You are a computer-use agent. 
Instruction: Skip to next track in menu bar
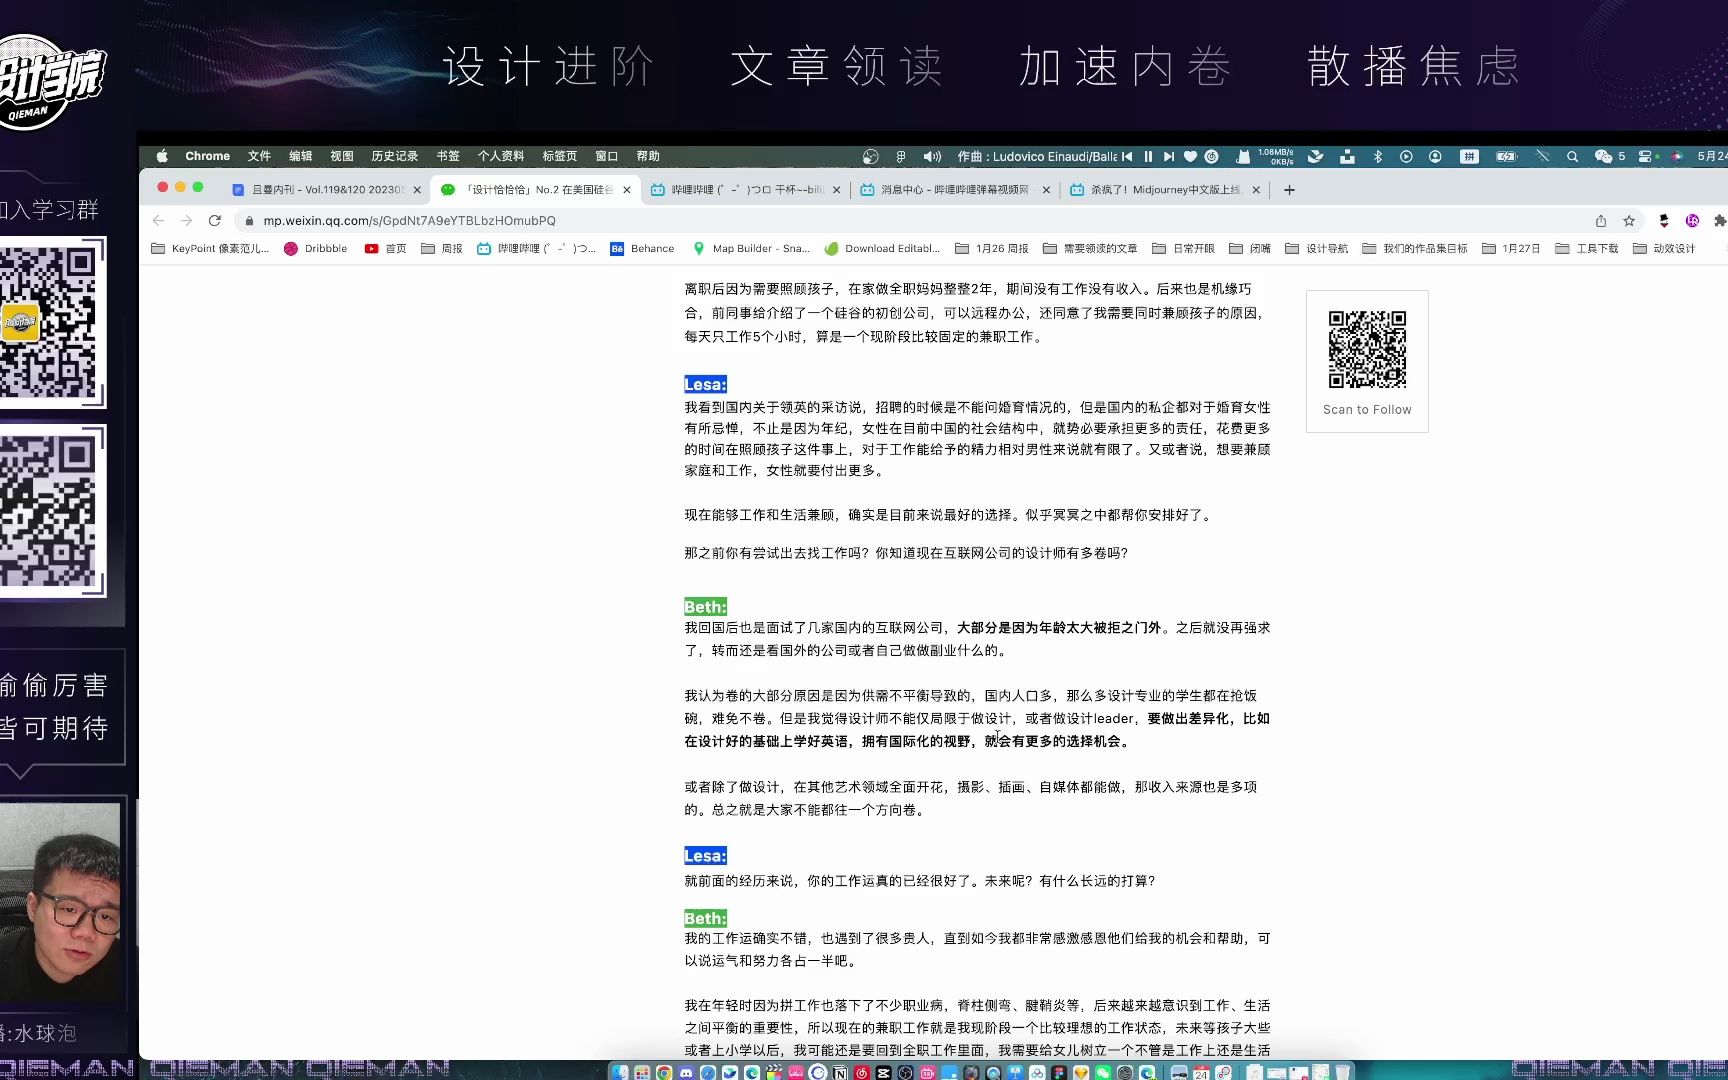(1169, 156)
